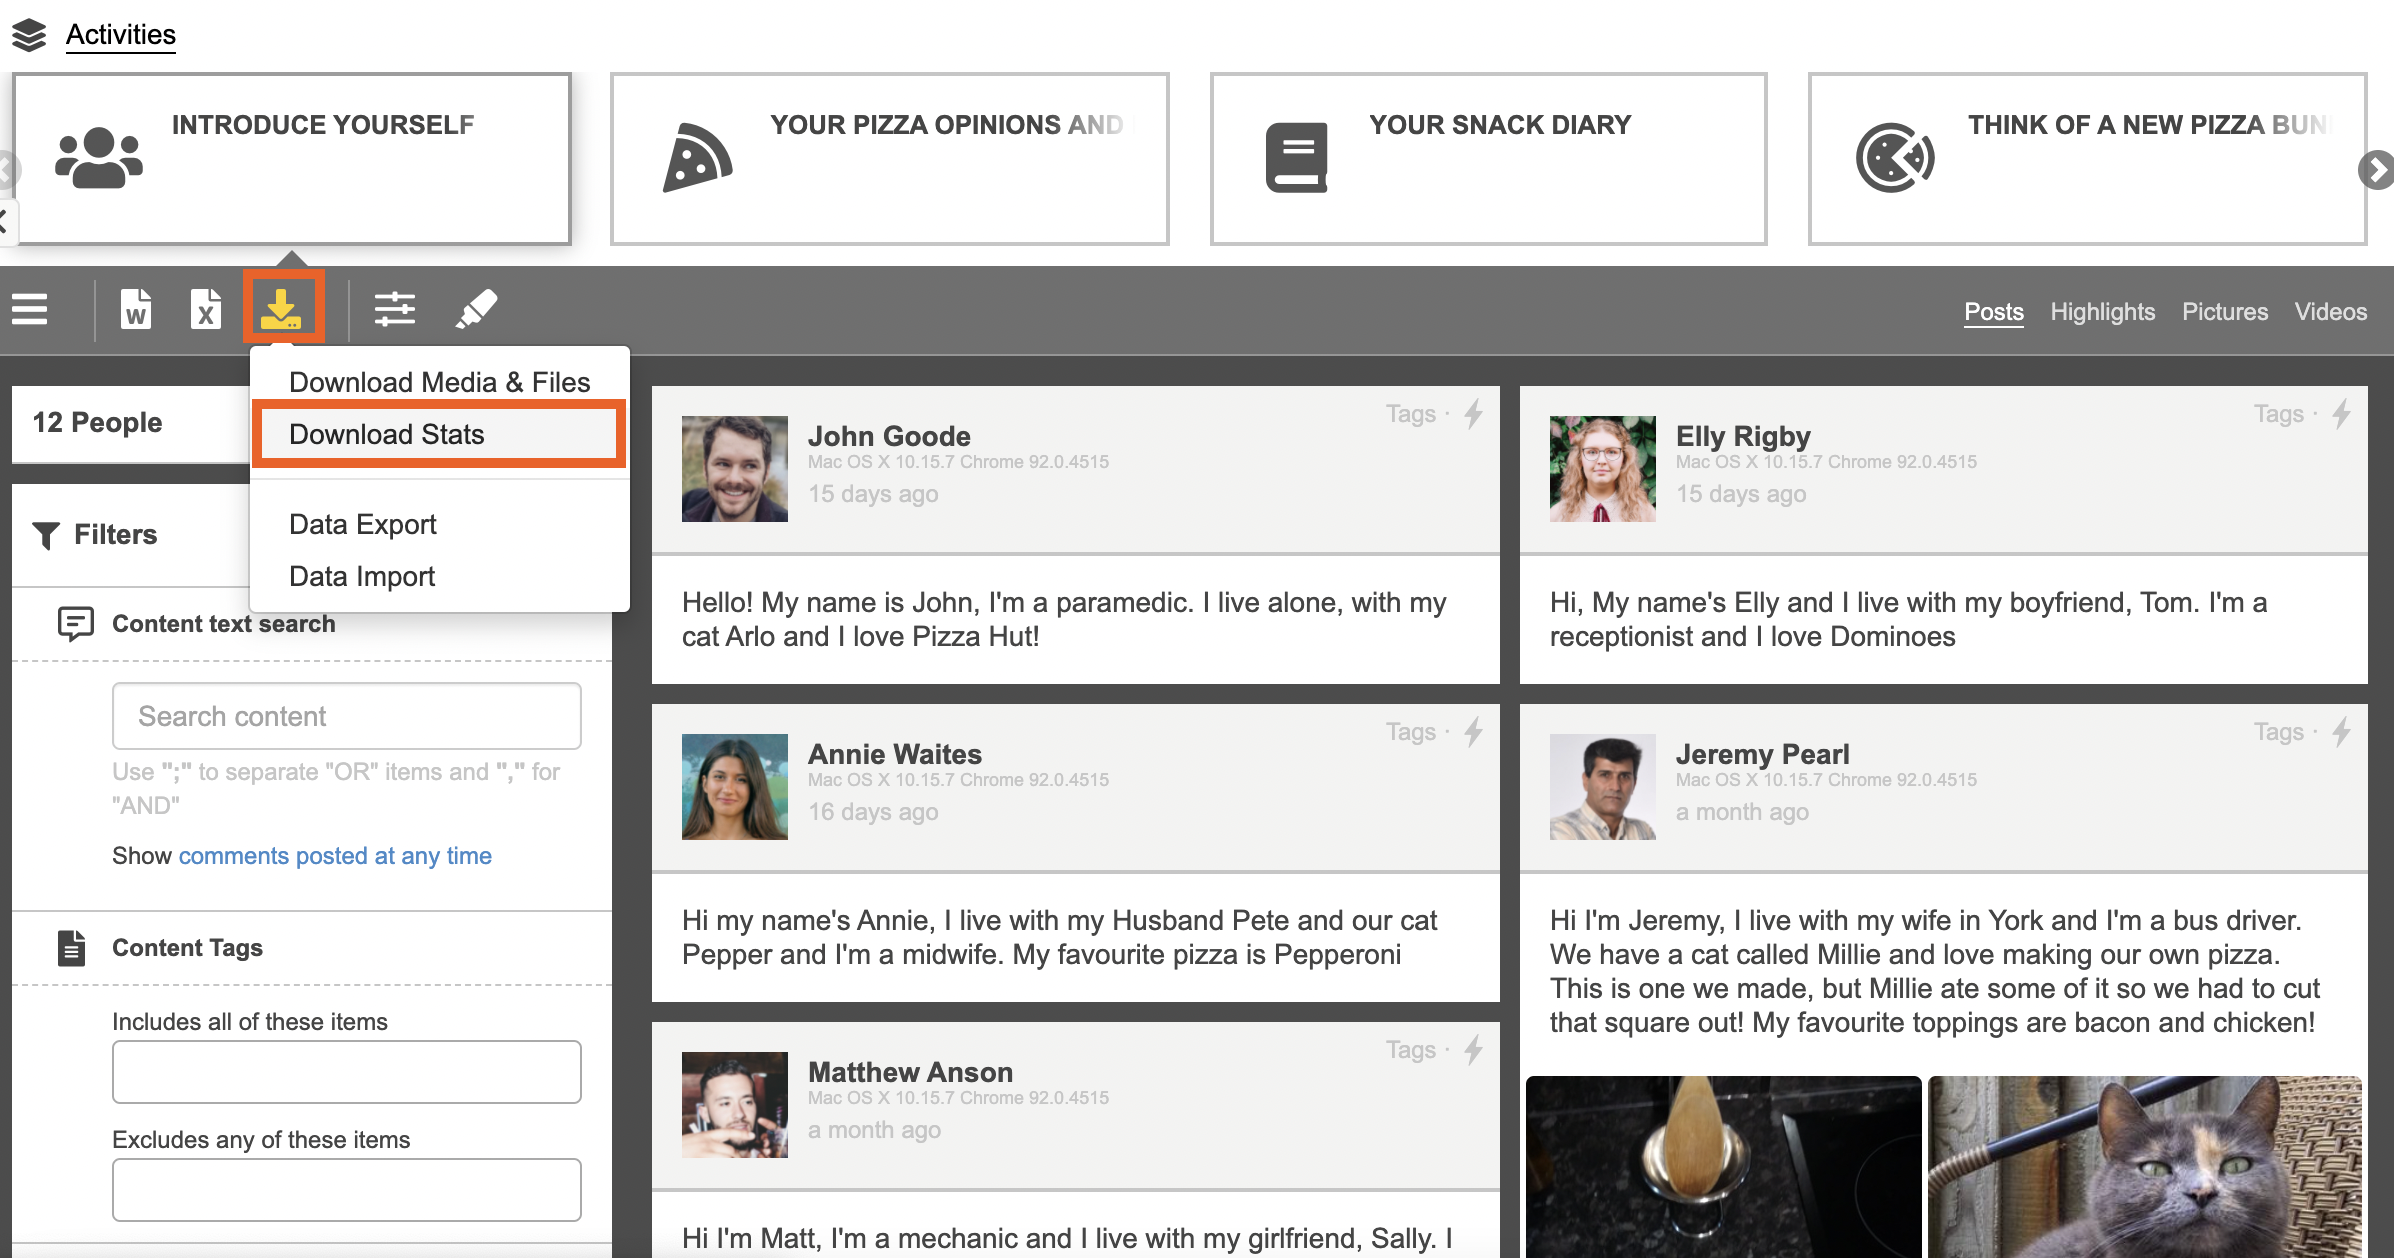Click the hamburger menu icon in toolbar

tap(30, 310)
